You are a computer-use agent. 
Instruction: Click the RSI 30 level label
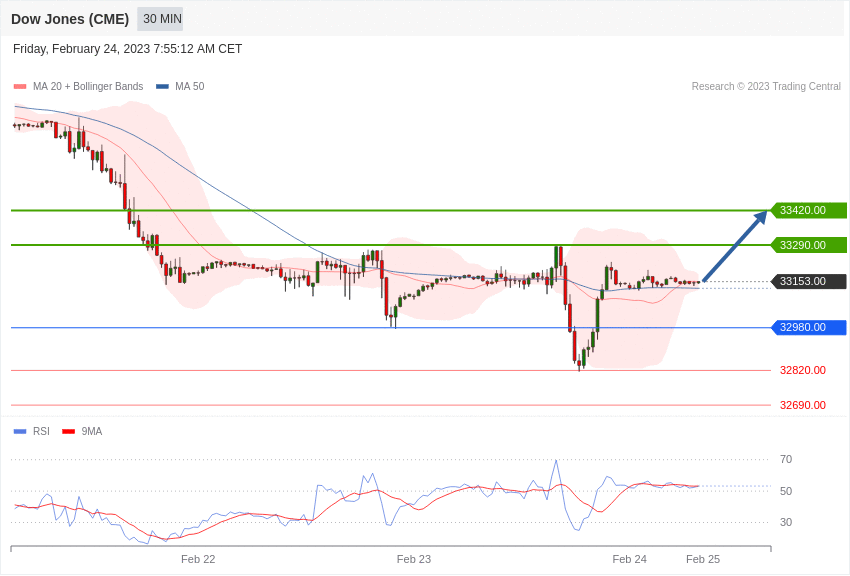click(x=786, y=522)
